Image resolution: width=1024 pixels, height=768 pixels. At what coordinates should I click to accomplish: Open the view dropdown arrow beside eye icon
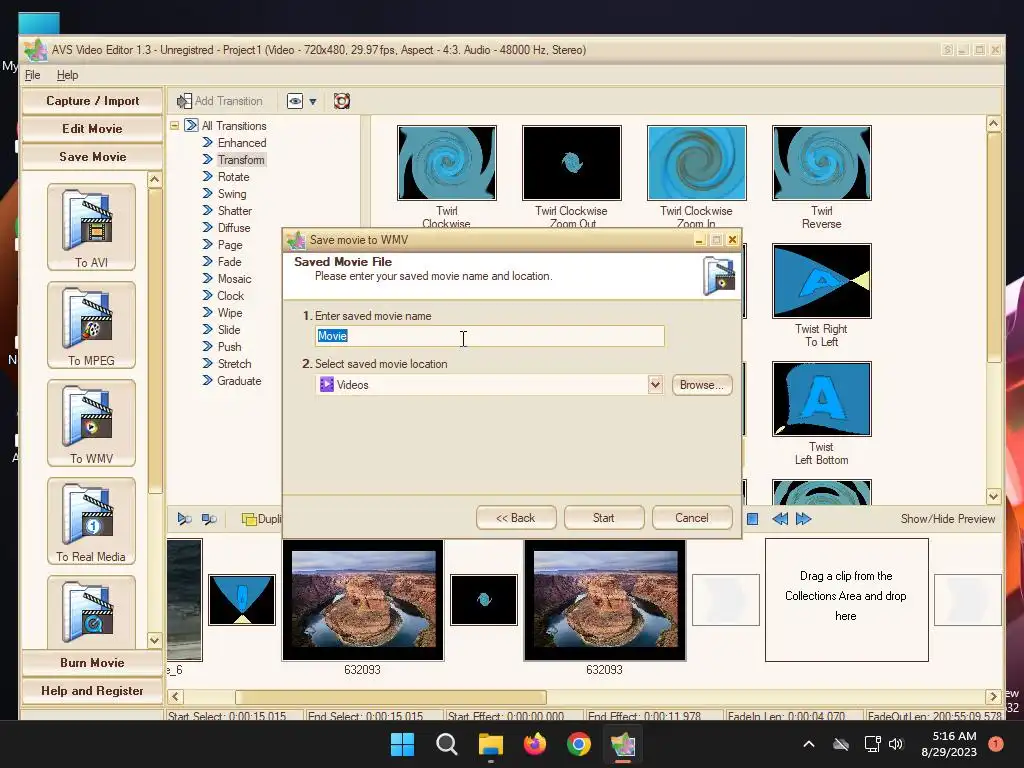point(313,101)
